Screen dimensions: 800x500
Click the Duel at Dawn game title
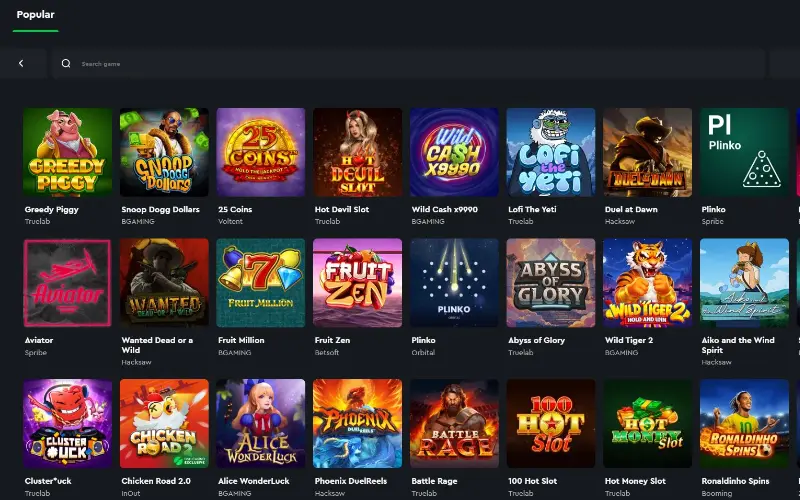(631, 209)
